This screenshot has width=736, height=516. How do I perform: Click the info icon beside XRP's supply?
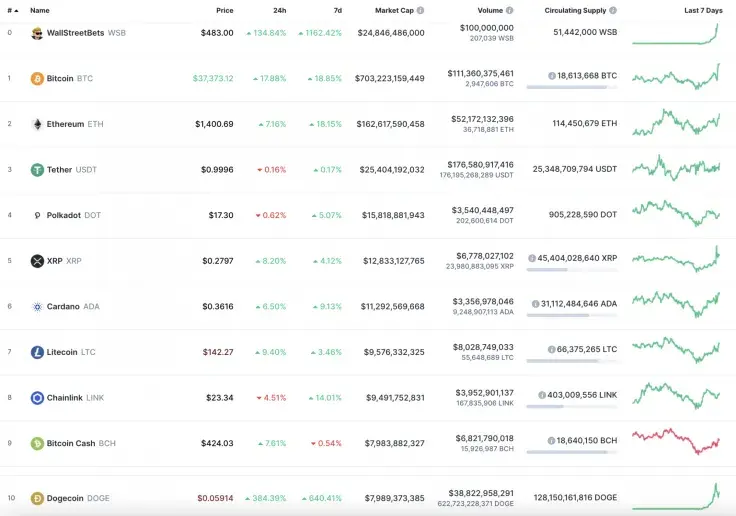[x=532, y=258]
